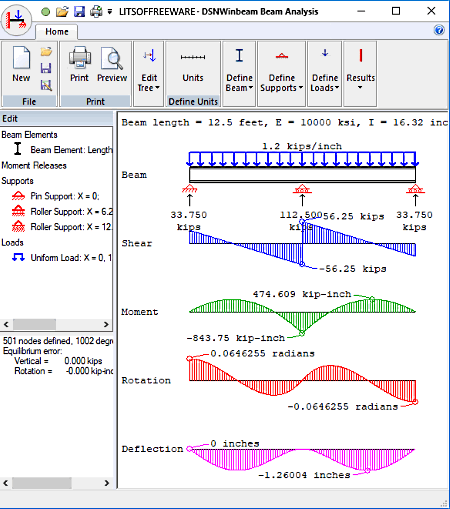Click '0.0646255 radians' positive rotation label
Screen dimensions: 450x509
pyautogui.click(x=262, y=353)
